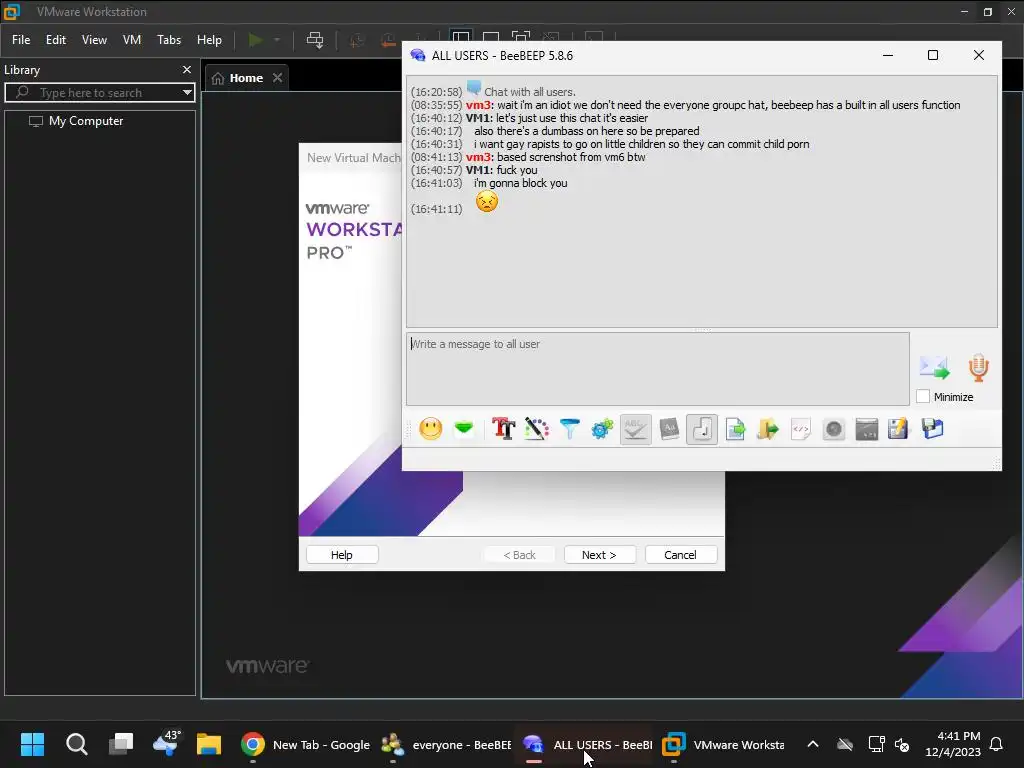The width and height of the screenshot is (1024, 768).
Task: Open the weather widget showing 43°
Action: 165,744
